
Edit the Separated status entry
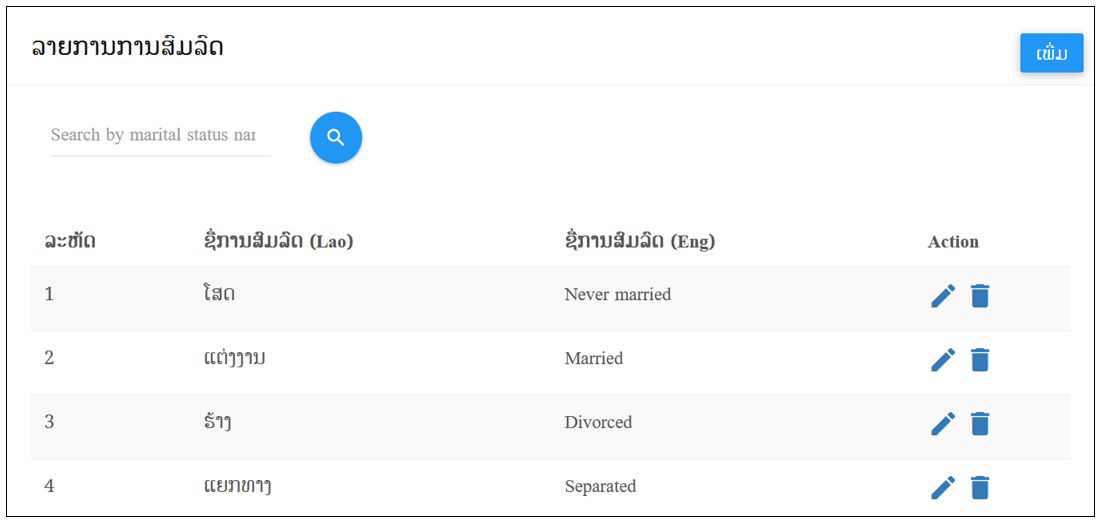pos(943,488)
